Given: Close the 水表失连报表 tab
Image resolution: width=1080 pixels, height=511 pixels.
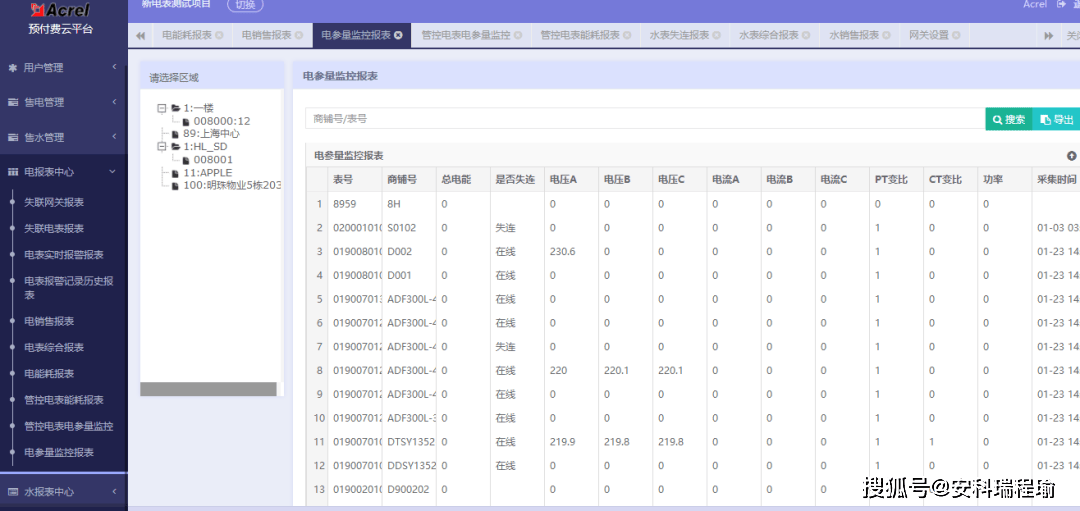Looking at the screenshot, I should [717, 35].
